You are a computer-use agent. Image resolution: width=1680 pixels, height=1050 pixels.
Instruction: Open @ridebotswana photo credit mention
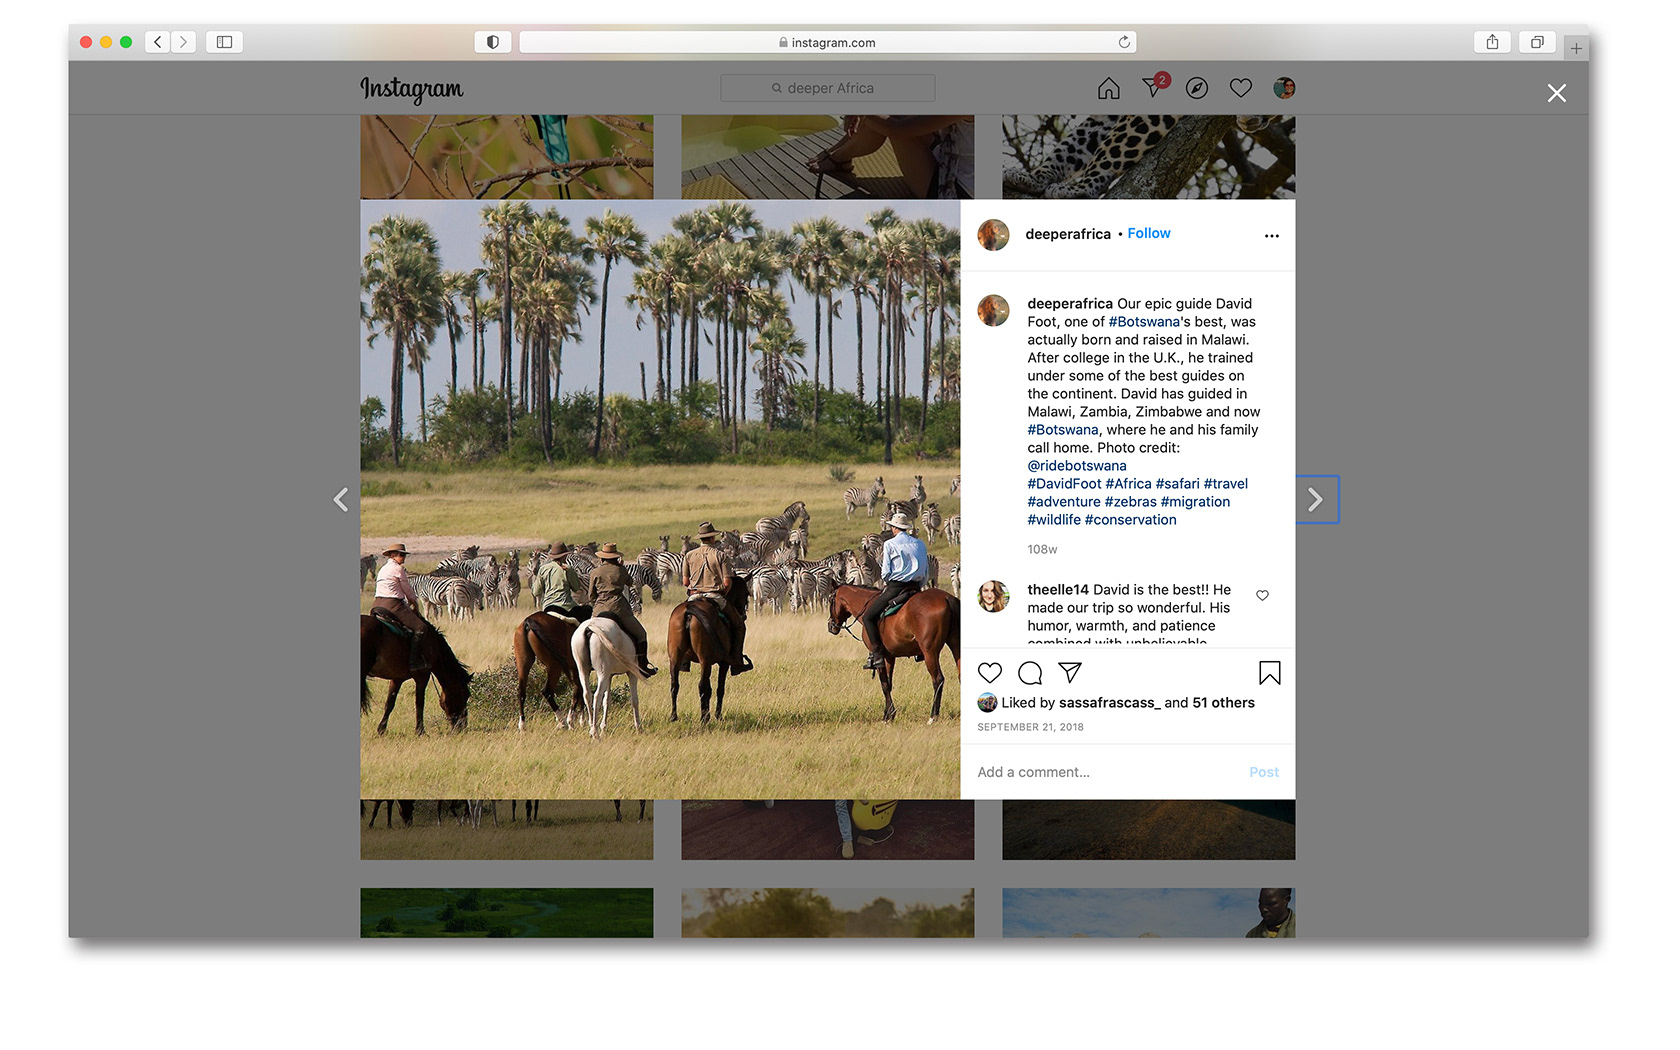[1077, 466]
